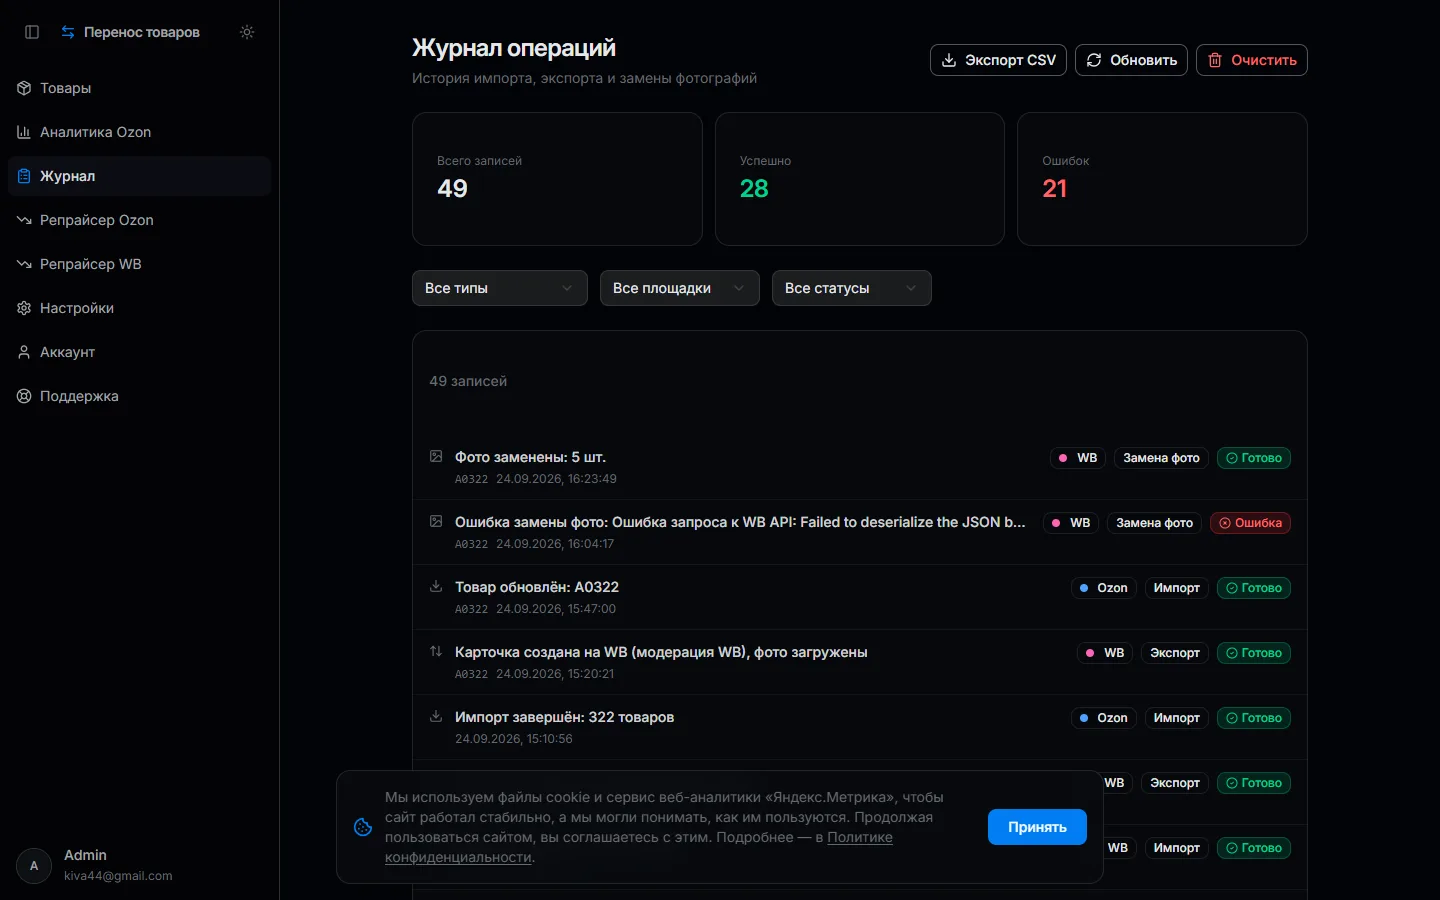Image resolution: width=1440 pixels, height=900 pixels.
Task: Click the arrows icon beside Карточка создана
Action: (x=436, y=651)
